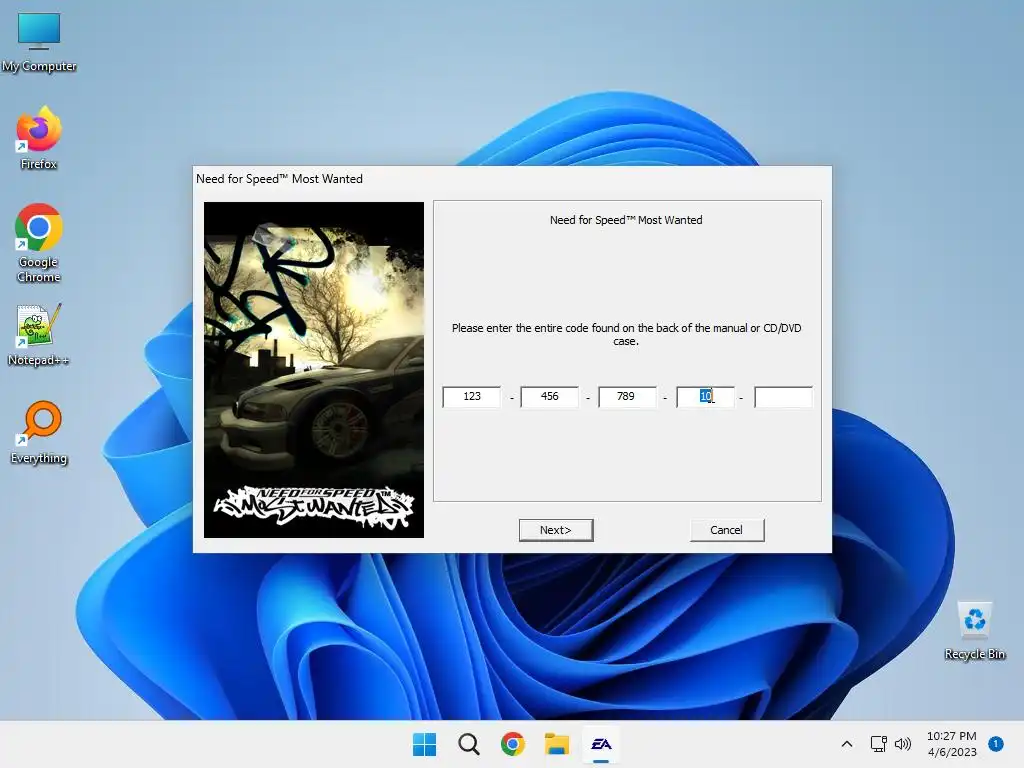Open taskbar Search
1024x768 pixels.
(x=469, y=744)
